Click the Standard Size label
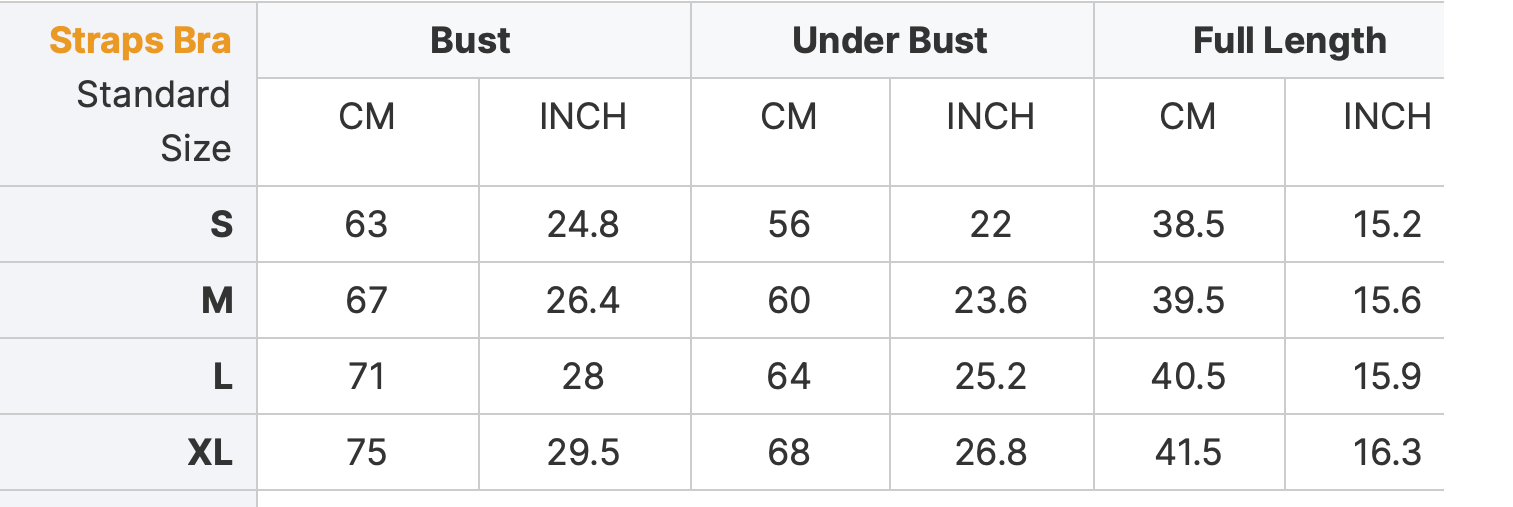1513x507 pixels. coord(153,122)
